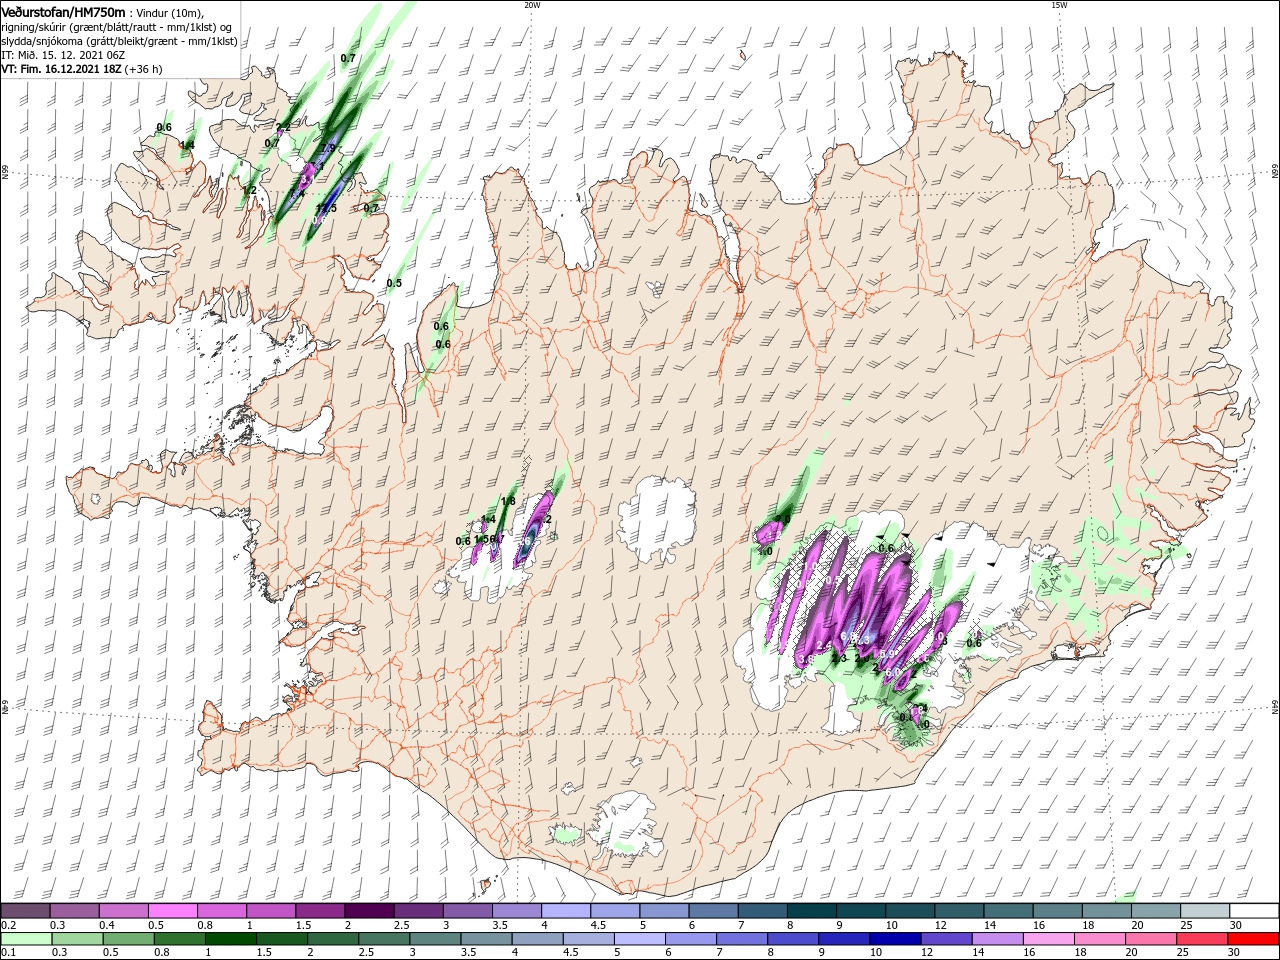Image resolution: width=1280 pixels, height=960 pixels.
Task: Select the light gray swatch between 25 and 30, top scale
Action: [x=1205, y=910]
